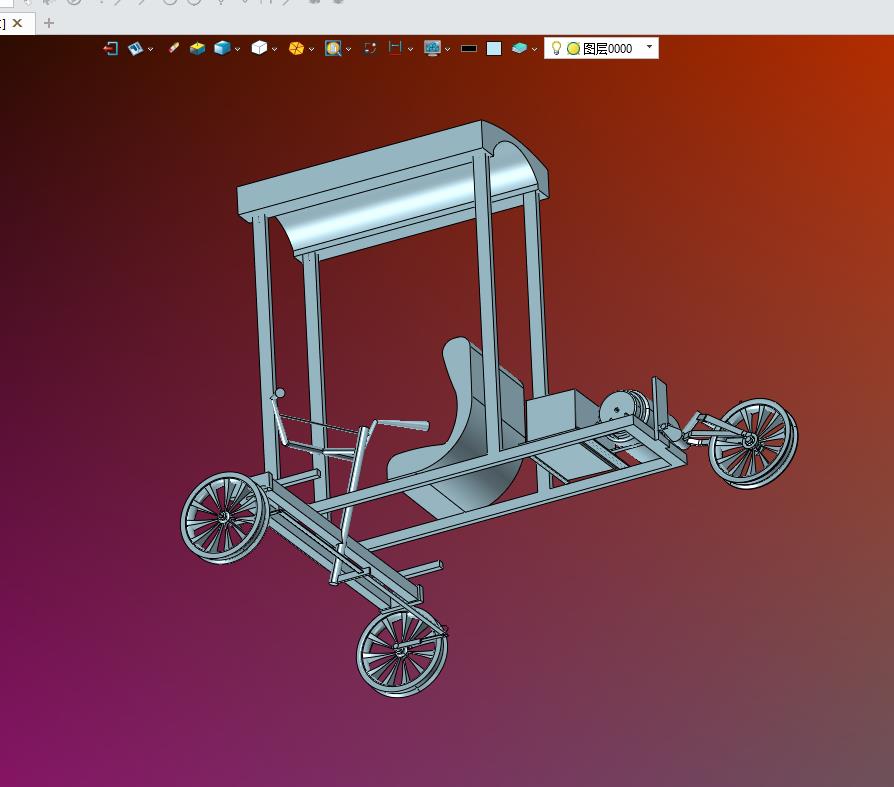Viewport: 894px width, 787px height.
Task: Expand the blue cube shading dropdown
Action: click(237, 49)
